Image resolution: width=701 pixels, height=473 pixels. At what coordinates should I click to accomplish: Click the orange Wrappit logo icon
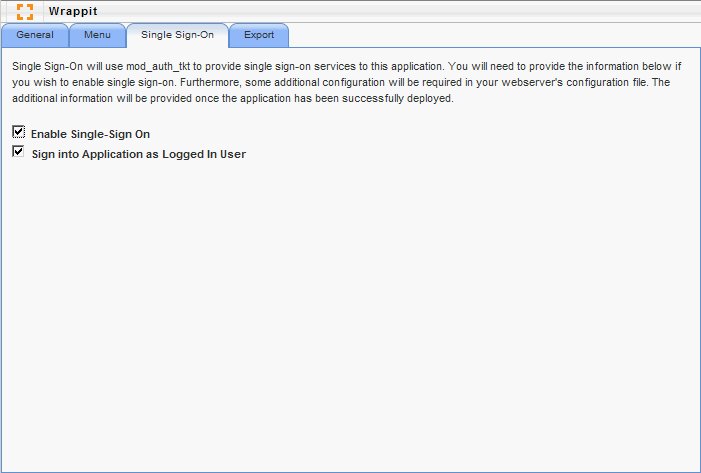click(25, 11)
